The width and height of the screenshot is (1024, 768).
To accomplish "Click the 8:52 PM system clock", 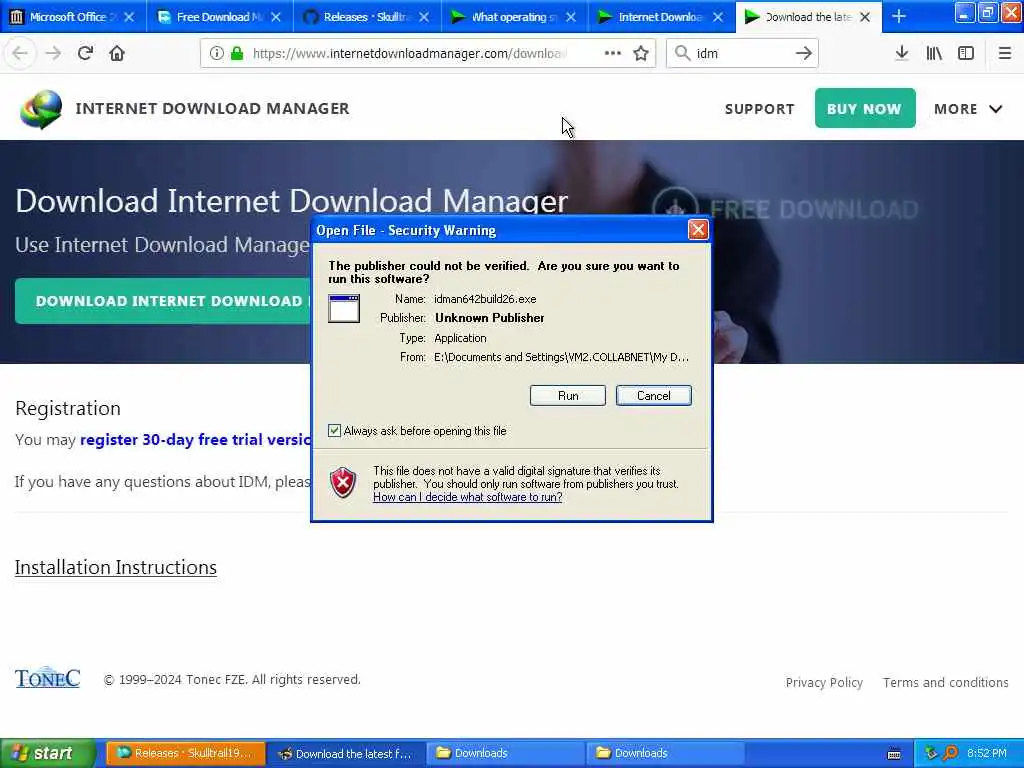I will [x=987, y=754].
